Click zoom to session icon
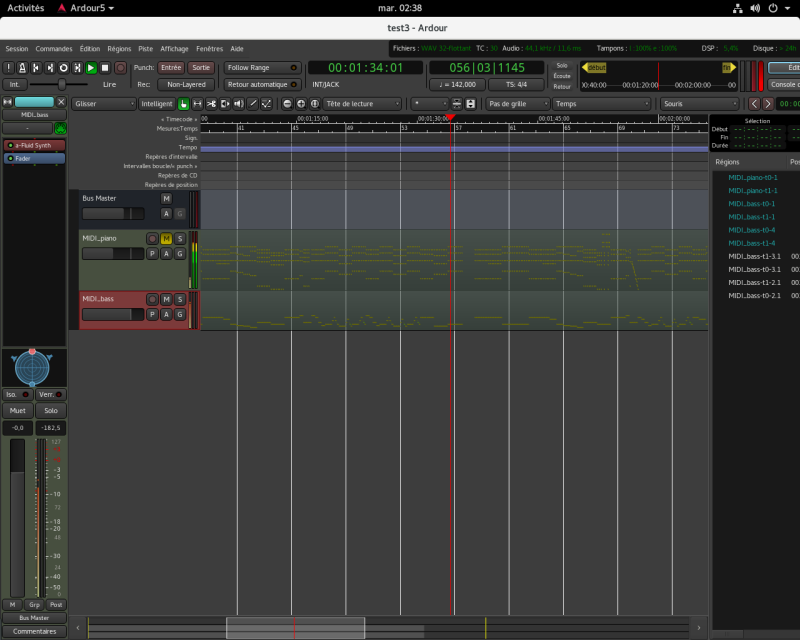Screen dimensions: 800x640 tap(315, 104)
